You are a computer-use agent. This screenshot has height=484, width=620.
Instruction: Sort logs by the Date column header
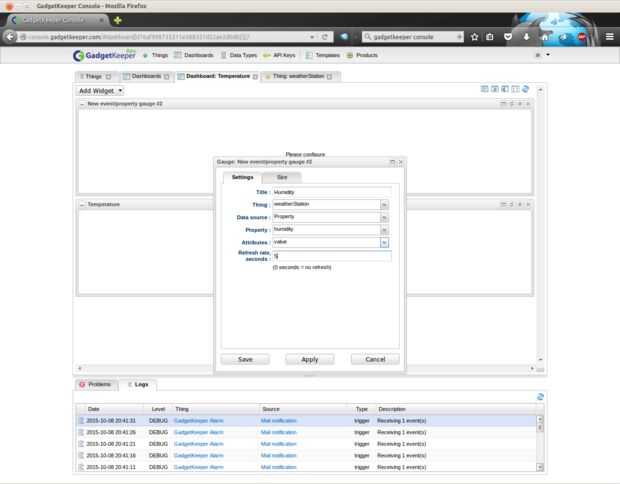point(111,409)
